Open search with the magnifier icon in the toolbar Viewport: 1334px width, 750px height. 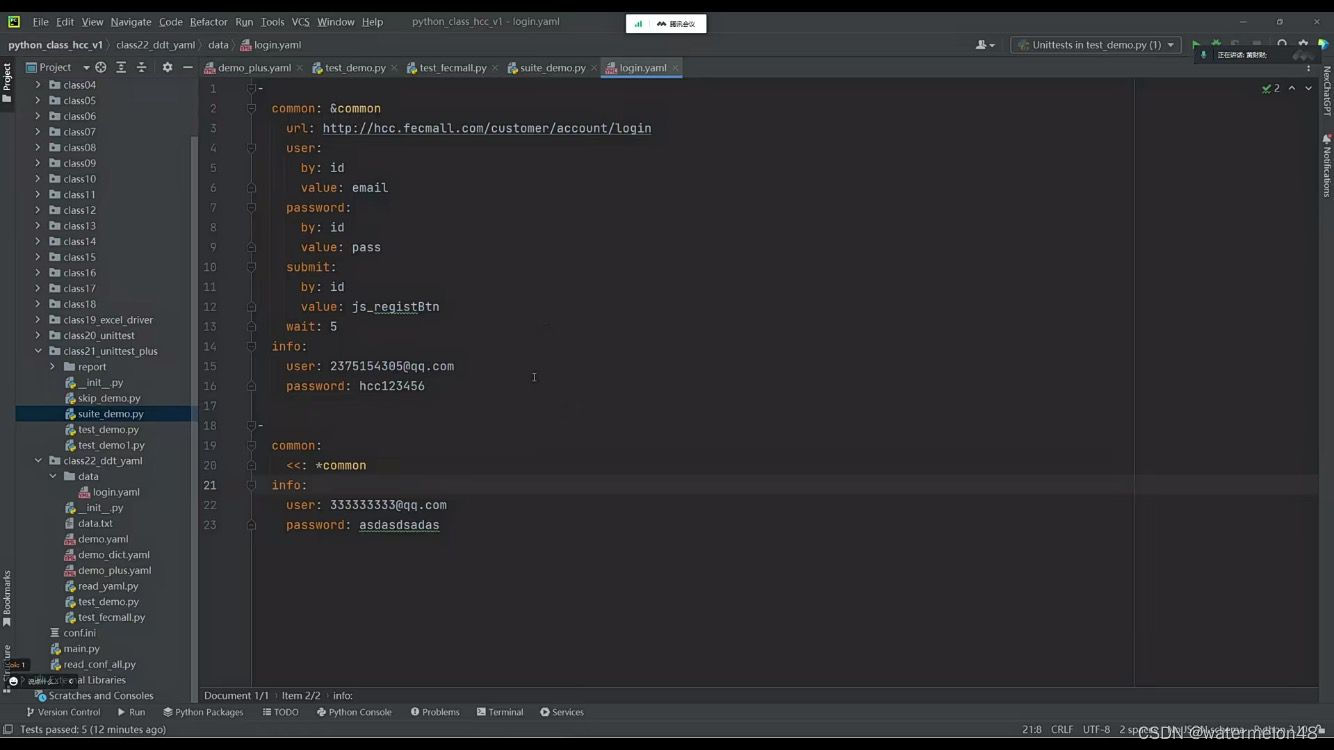[x=1282, y=44]
